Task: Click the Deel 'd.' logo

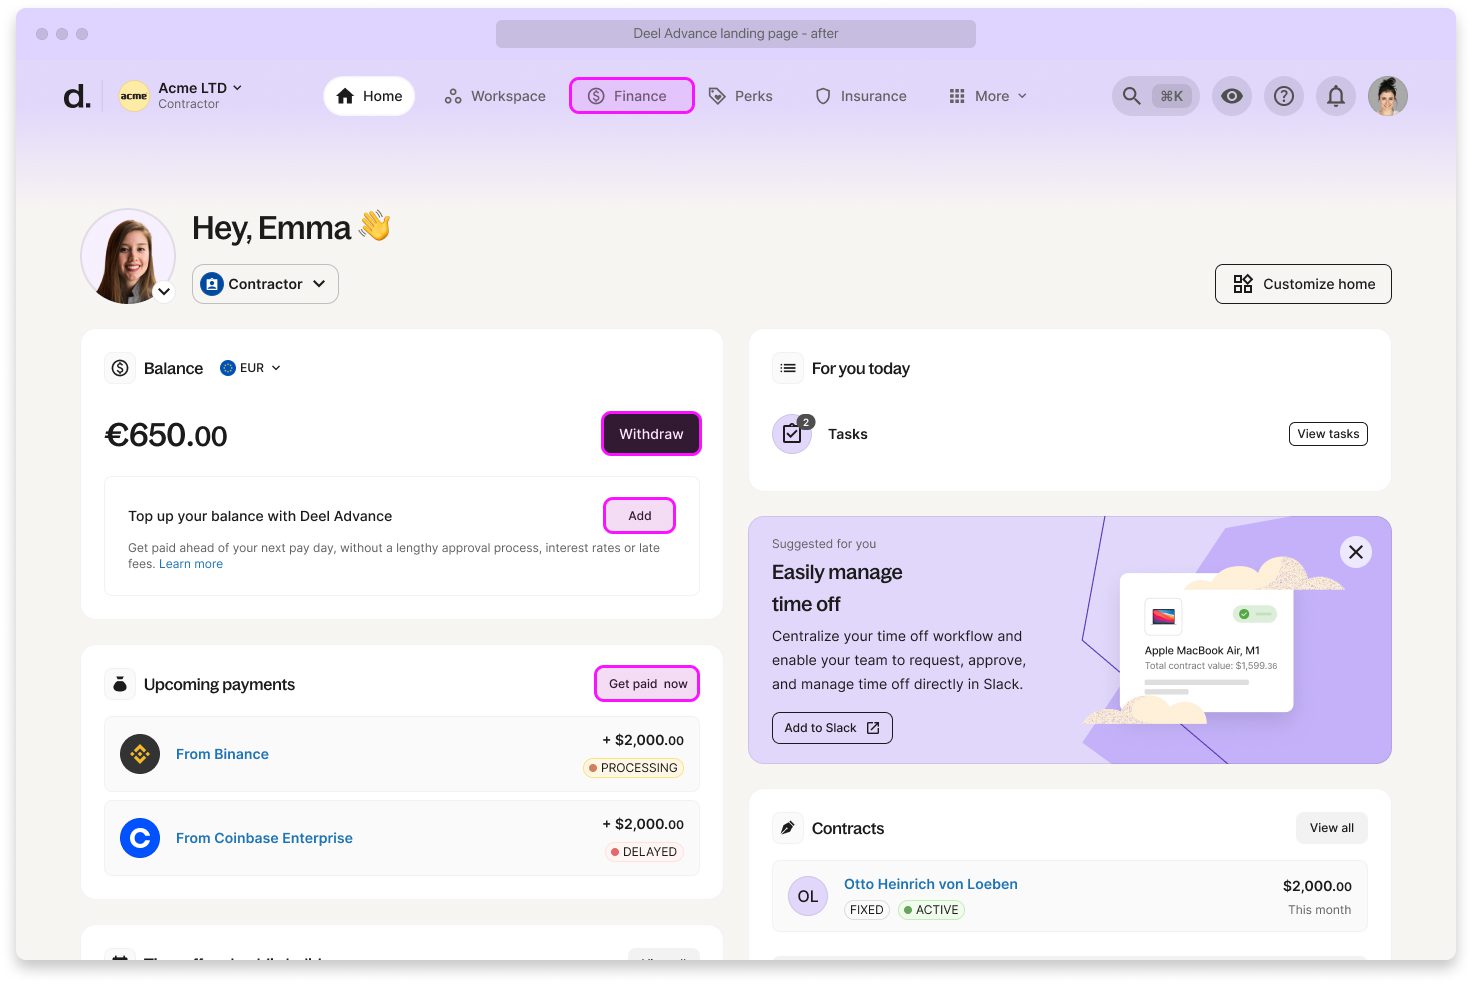Action: [x=77, y=96]
